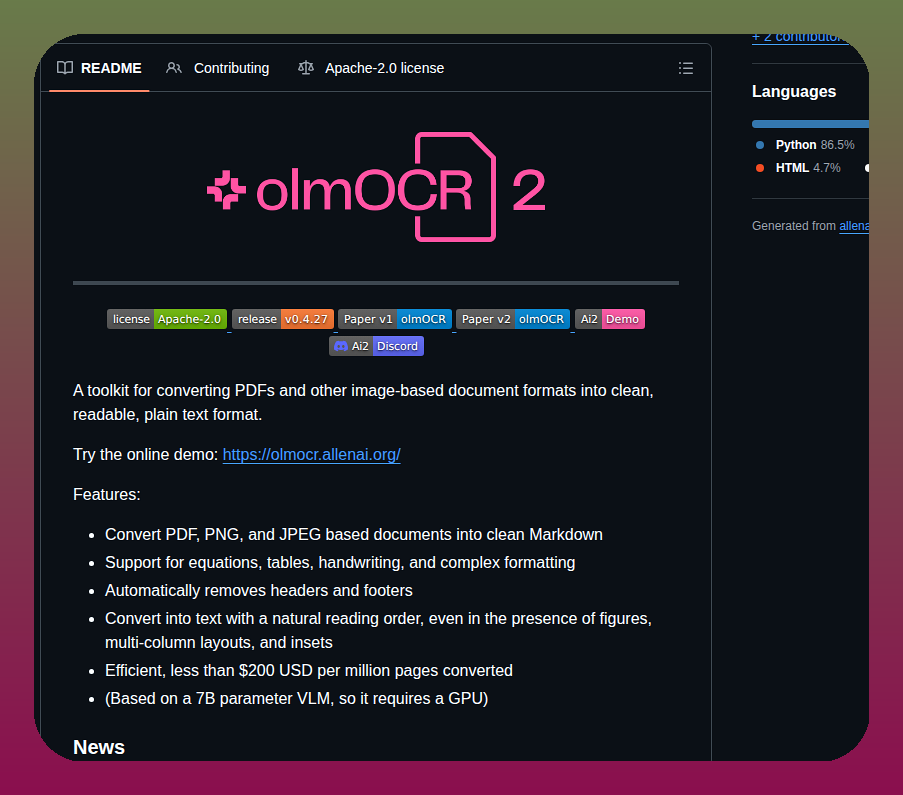The width and height of the screenshot is (903, 795).
Task: Open the README outline list icon
Action: coord(685,68)
